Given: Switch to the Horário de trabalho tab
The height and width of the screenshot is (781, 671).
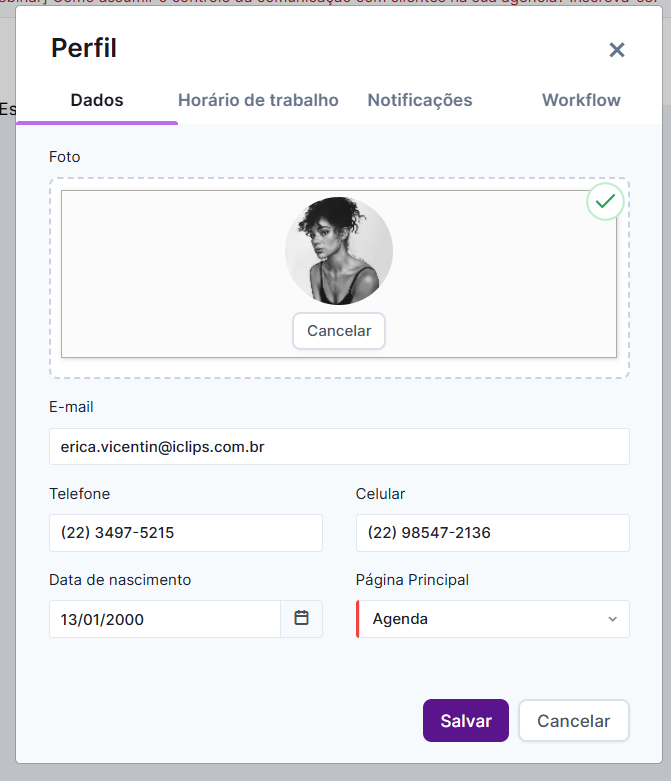Looking at the screenshot, I should [x=258, y=100].
